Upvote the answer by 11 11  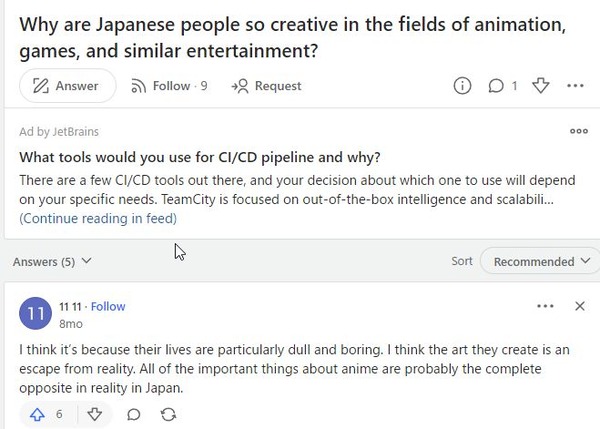46,413
